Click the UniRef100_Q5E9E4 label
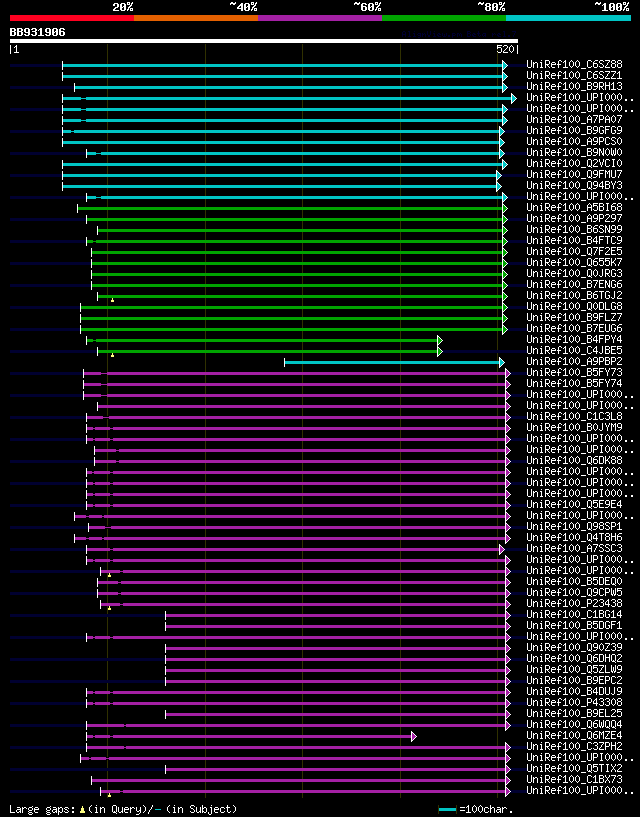The image size is (640, 817). tap(574, 504)
